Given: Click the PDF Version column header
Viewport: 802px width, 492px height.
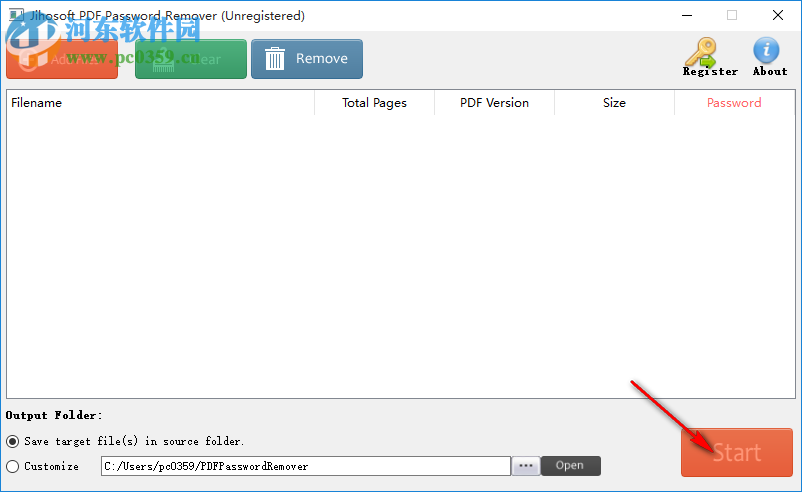Looking at the screenshot, I should tap(494, 103).
